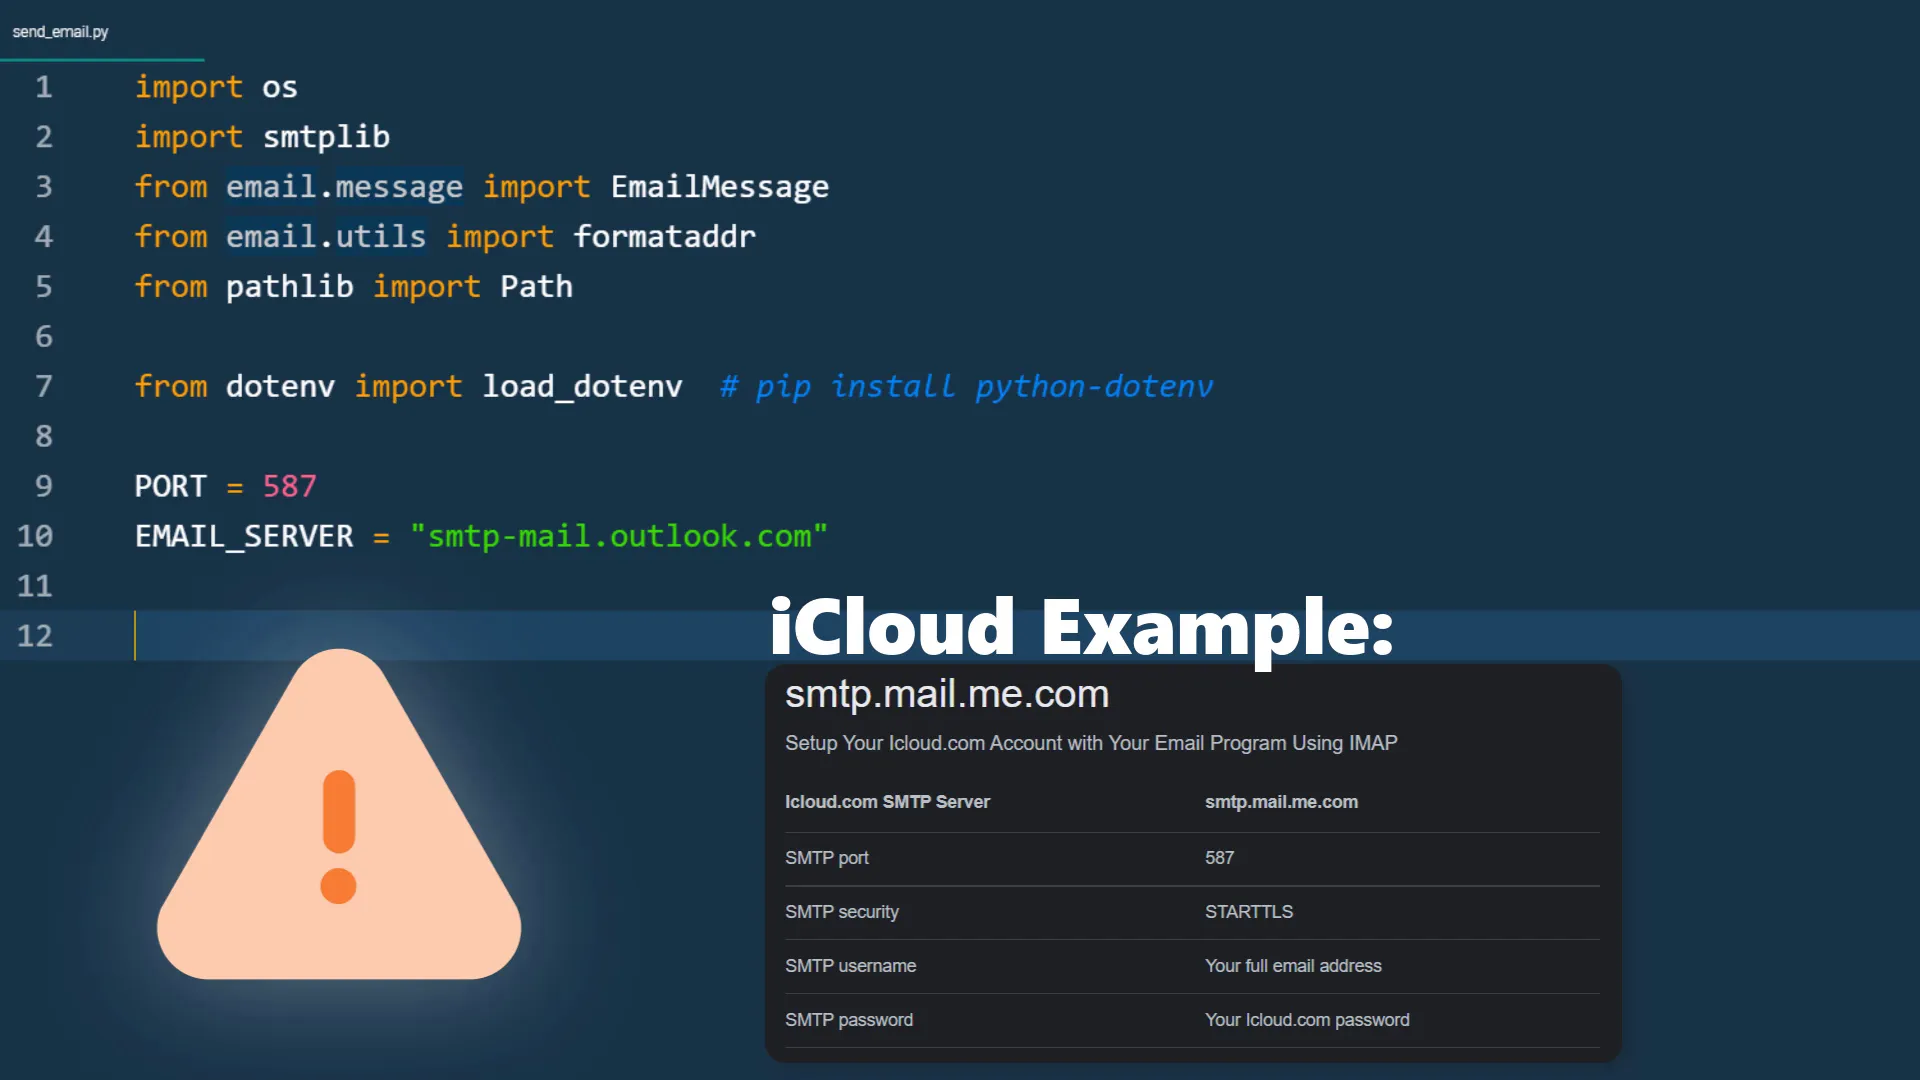Click the STARTTLS security value
The image size is (1920, 1080).
(x=1248, y=911)
